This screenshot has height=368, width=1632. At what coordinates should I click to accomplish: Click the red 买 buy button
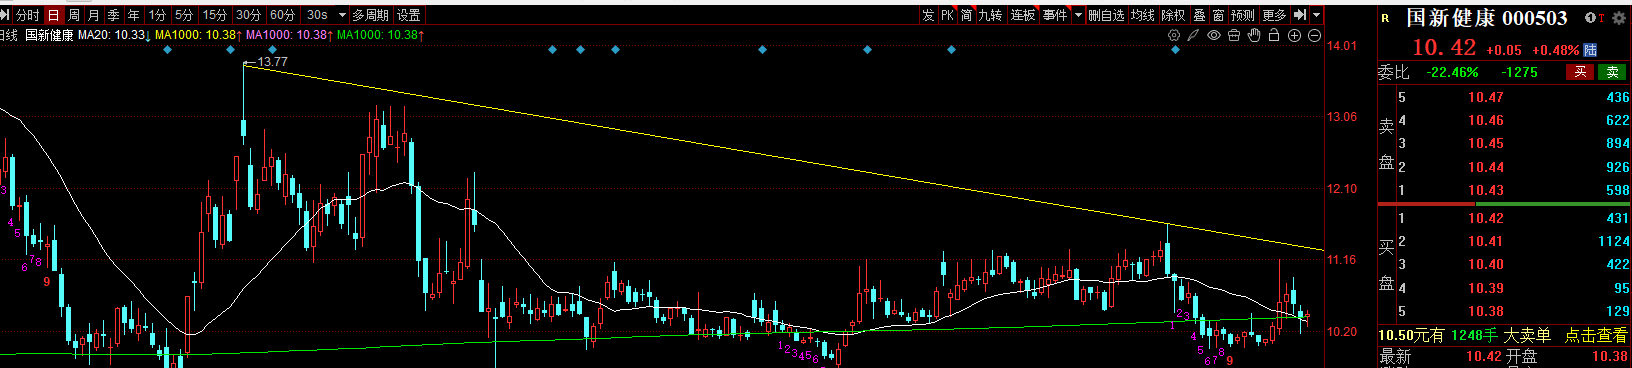click(1580, 72)
